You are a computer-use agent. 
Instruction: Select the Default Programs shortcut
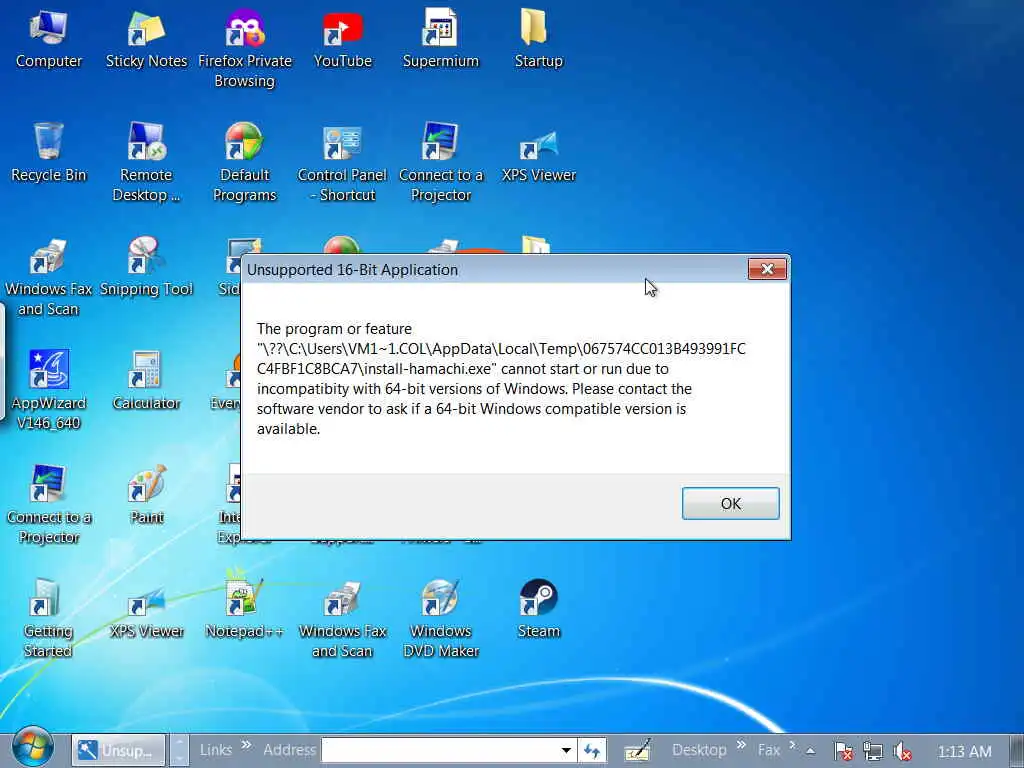point(244,163)
